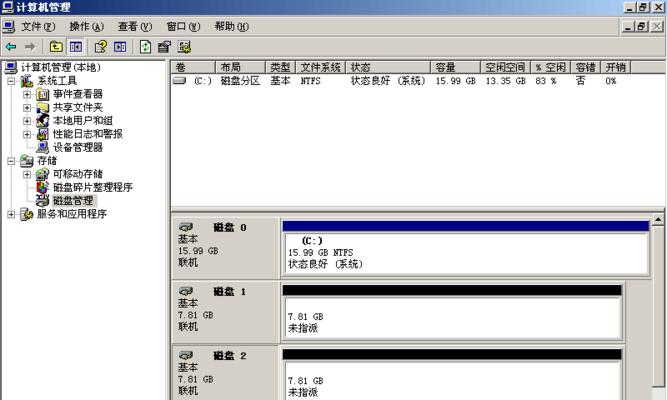Sort by Status (状态) column header
The image size is (667, 400).
(x=388, y=67)
